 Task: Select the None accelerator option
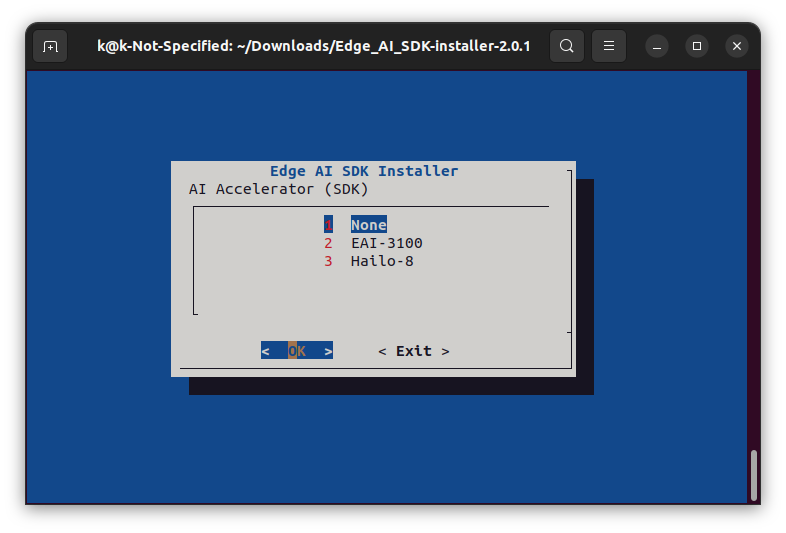click(355, 225)
